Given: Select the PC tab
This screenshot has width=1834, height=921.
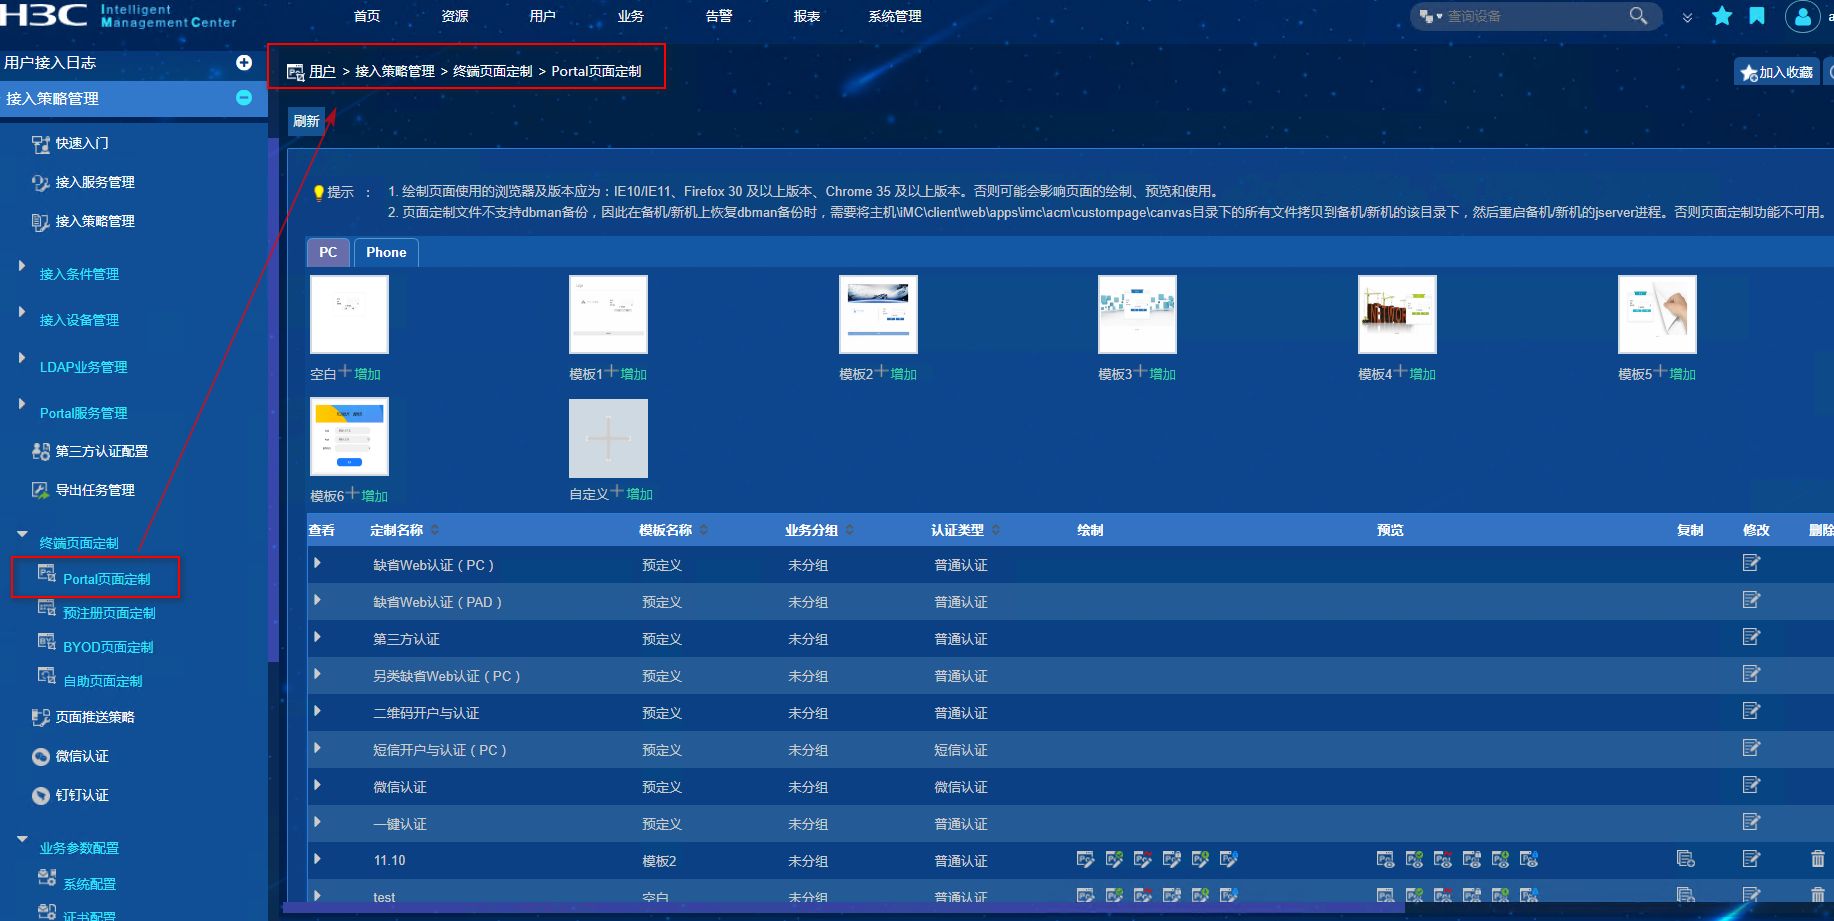Looking at the screenshot, I should (x=328, y=252).
